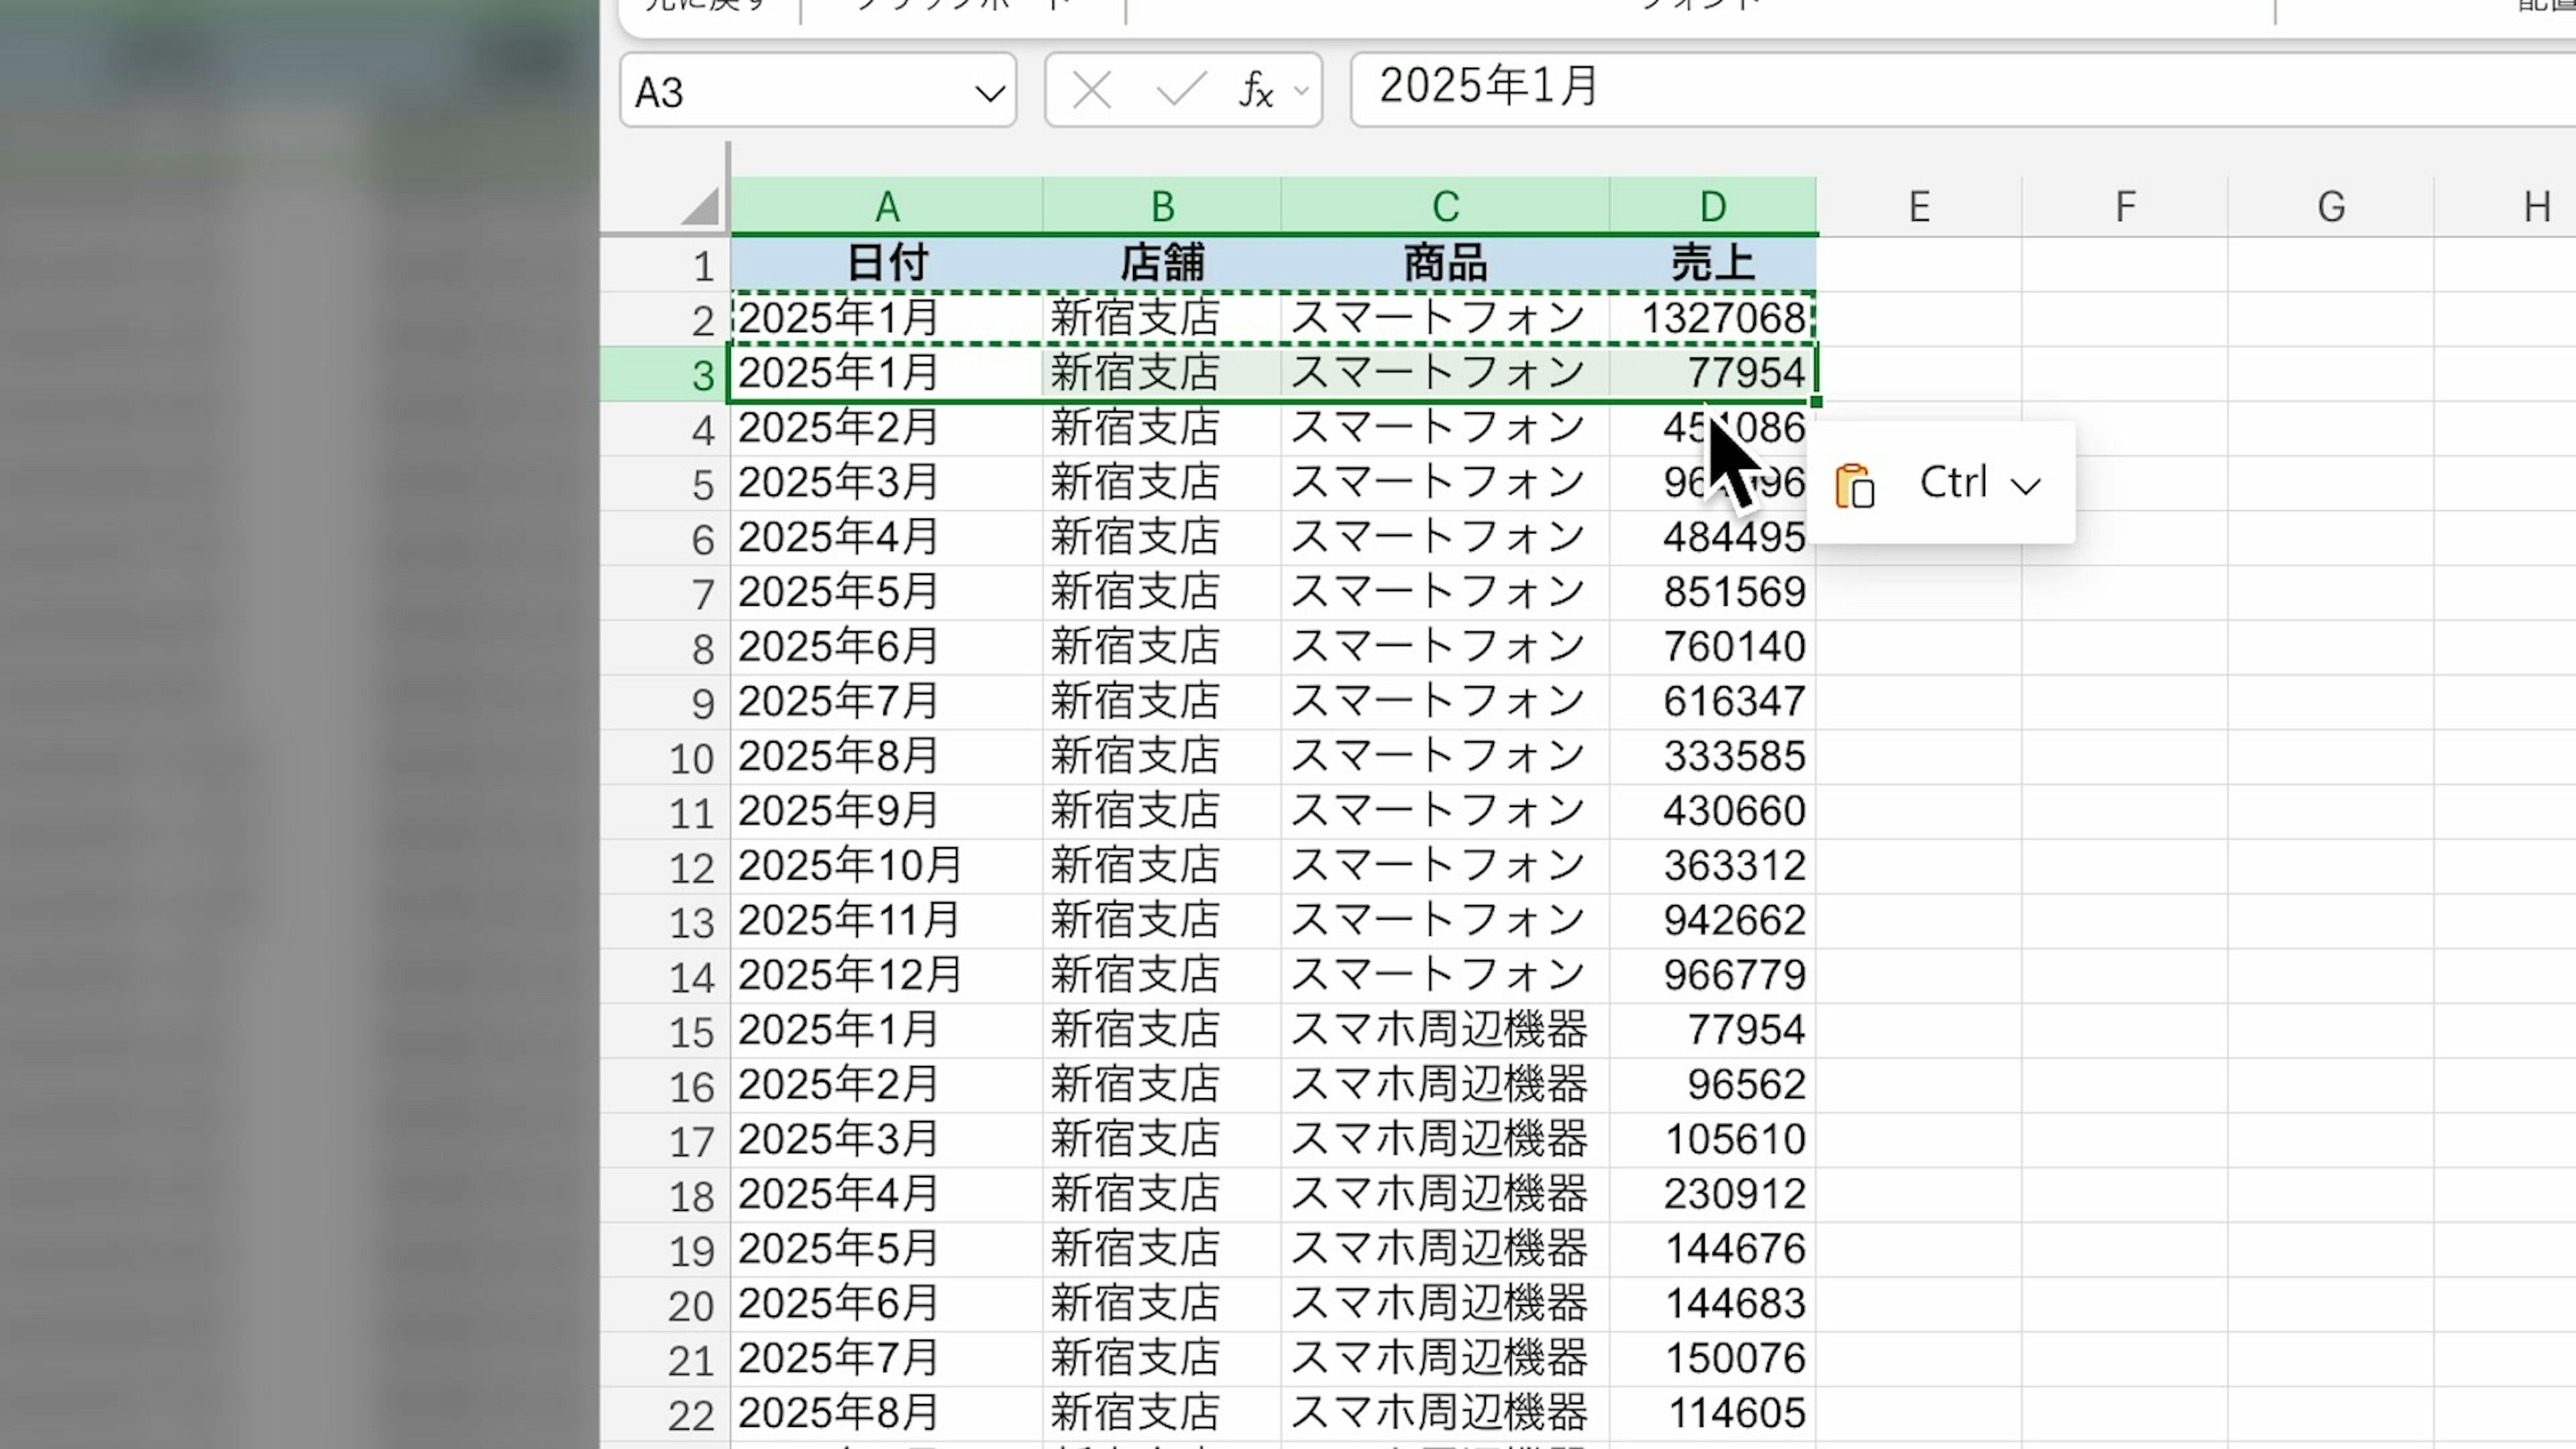Image resolution: width=2576 pixels, height=1449 pixels.
Task: Select the cell containing 1327068
Action: (x=1721, y=319)
